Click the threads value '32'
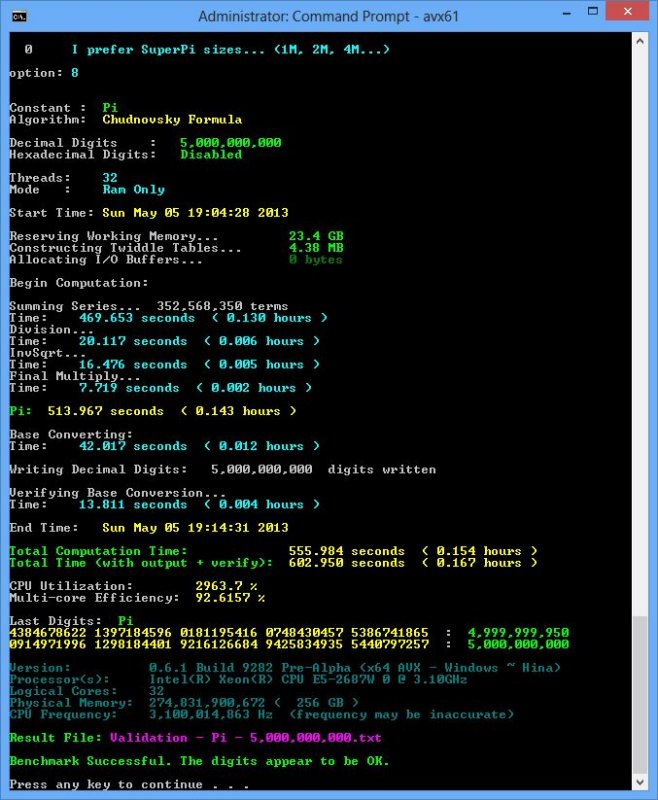The width and height of the screenshot is (658, 800). (110, 178)
